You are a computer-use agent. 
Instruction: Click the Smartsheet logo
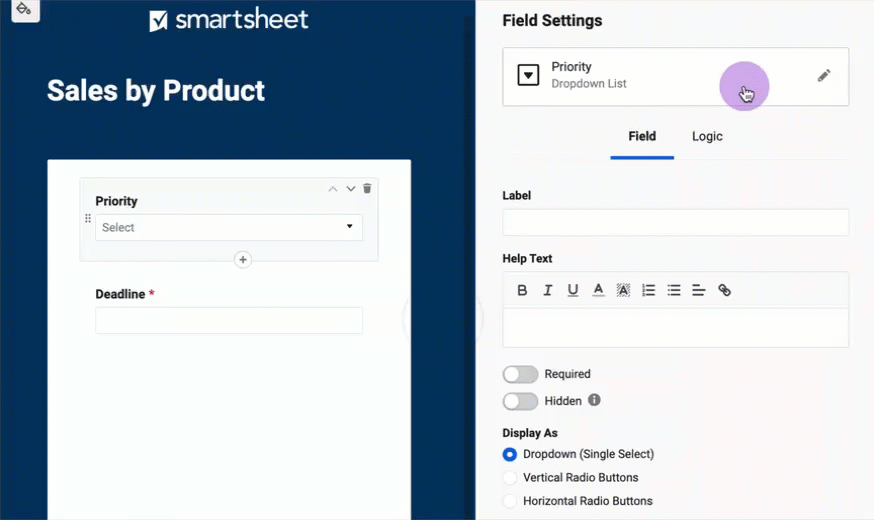(x=229, y=20)
